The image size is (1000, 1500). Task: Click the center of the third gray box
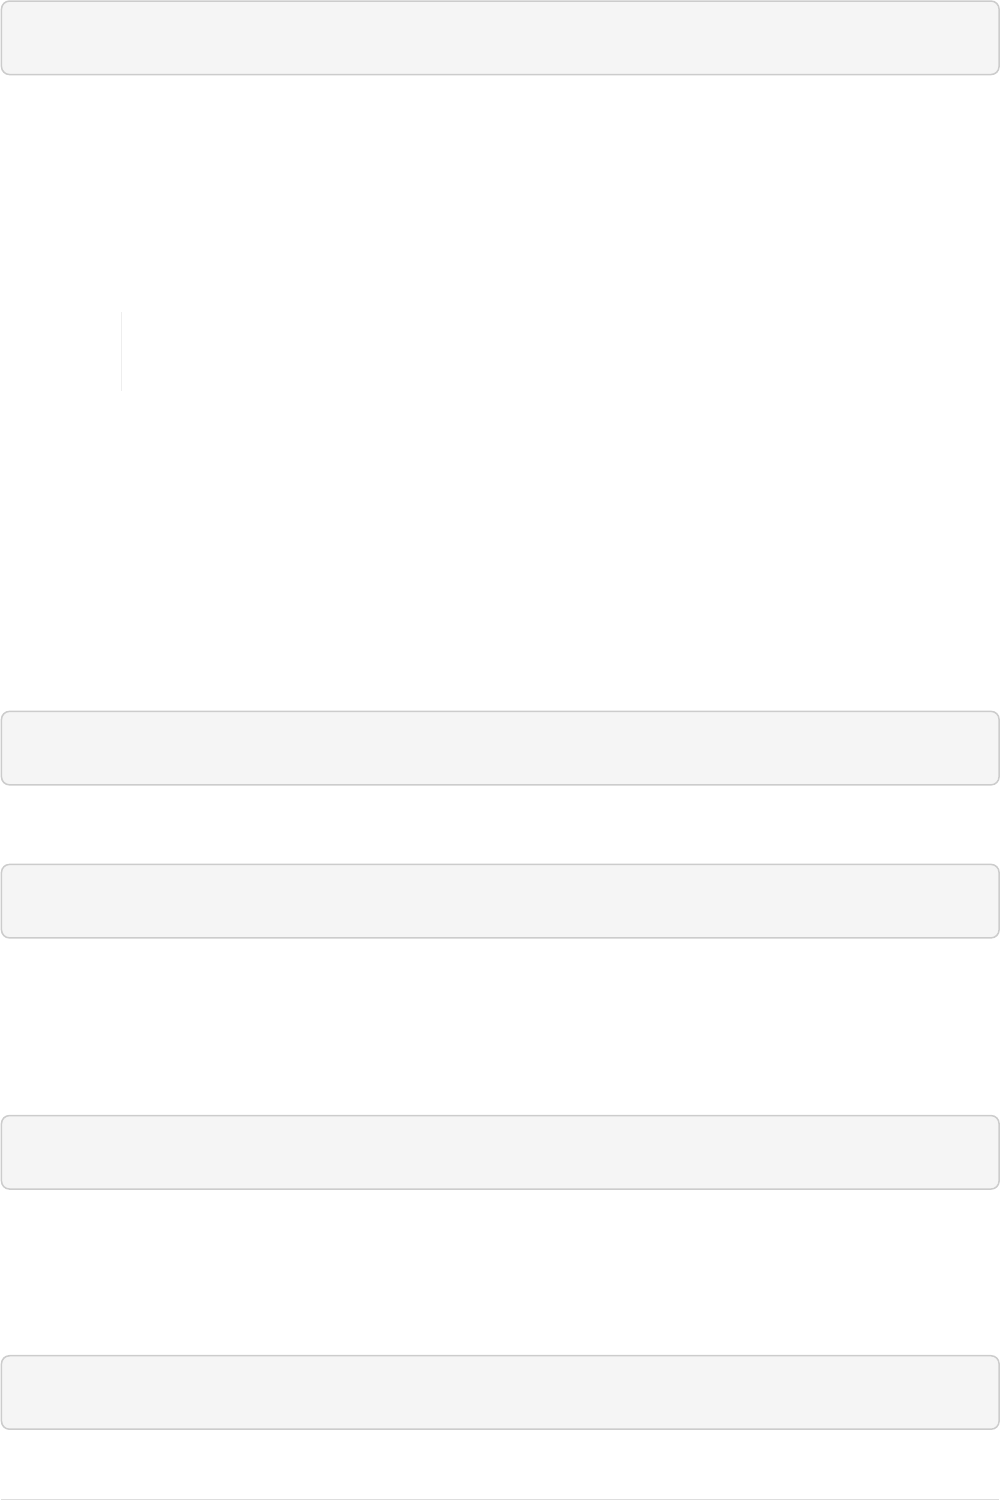point(500,901)
